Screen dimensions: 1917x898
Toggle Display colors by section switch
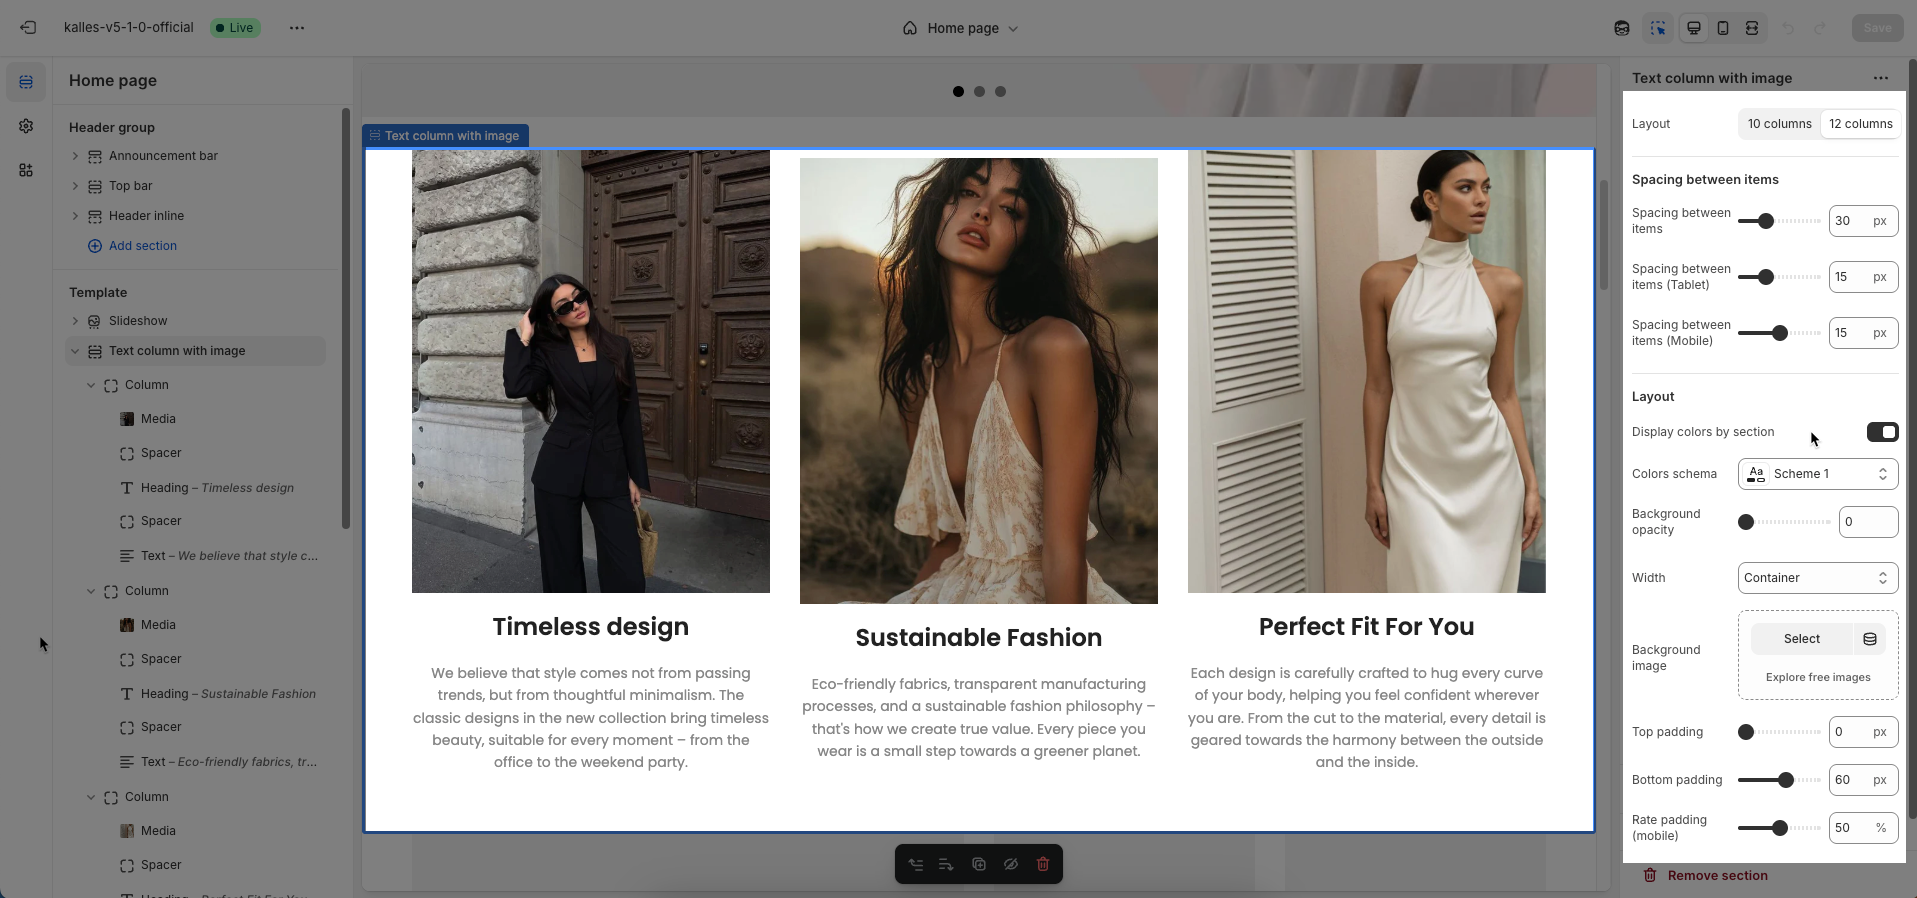[1882, 432]
